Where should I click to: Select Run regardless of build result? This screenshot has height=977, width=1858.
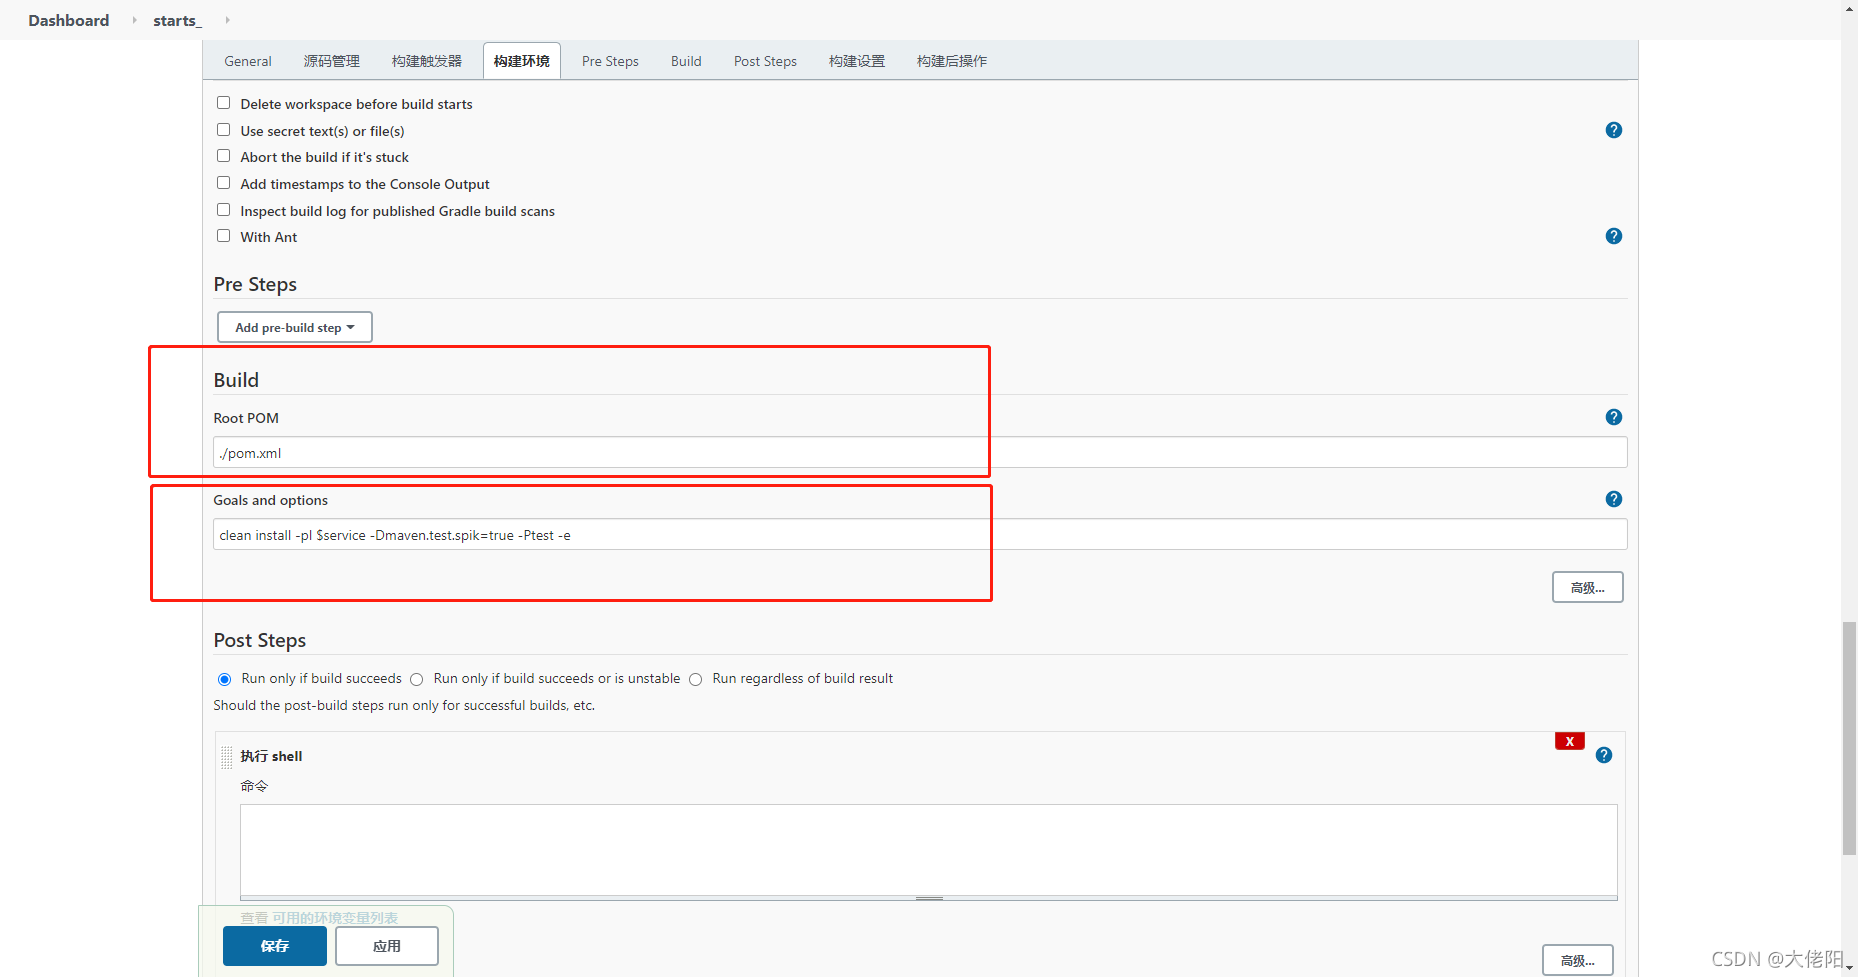click(x=695, y=679)
